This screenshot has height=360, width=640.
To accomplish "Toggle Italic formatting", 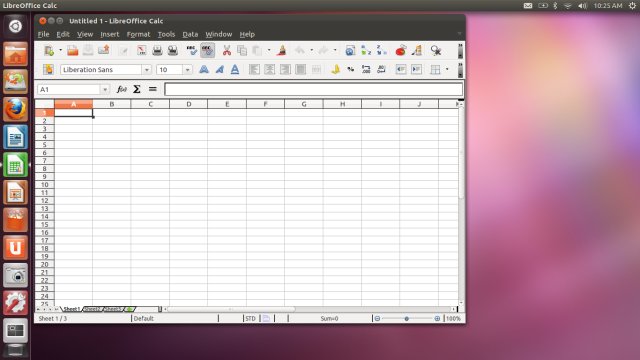I will tap(219, 69).
